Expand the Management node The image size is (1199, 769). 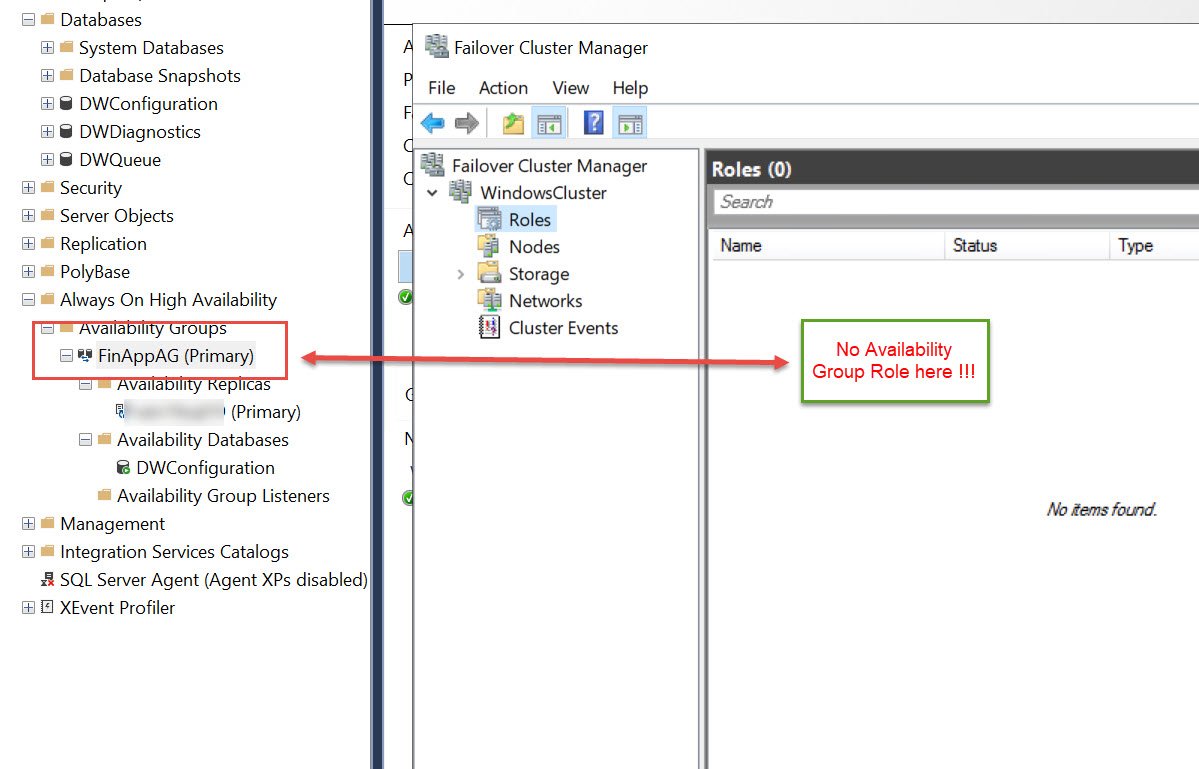click(28, 524)
